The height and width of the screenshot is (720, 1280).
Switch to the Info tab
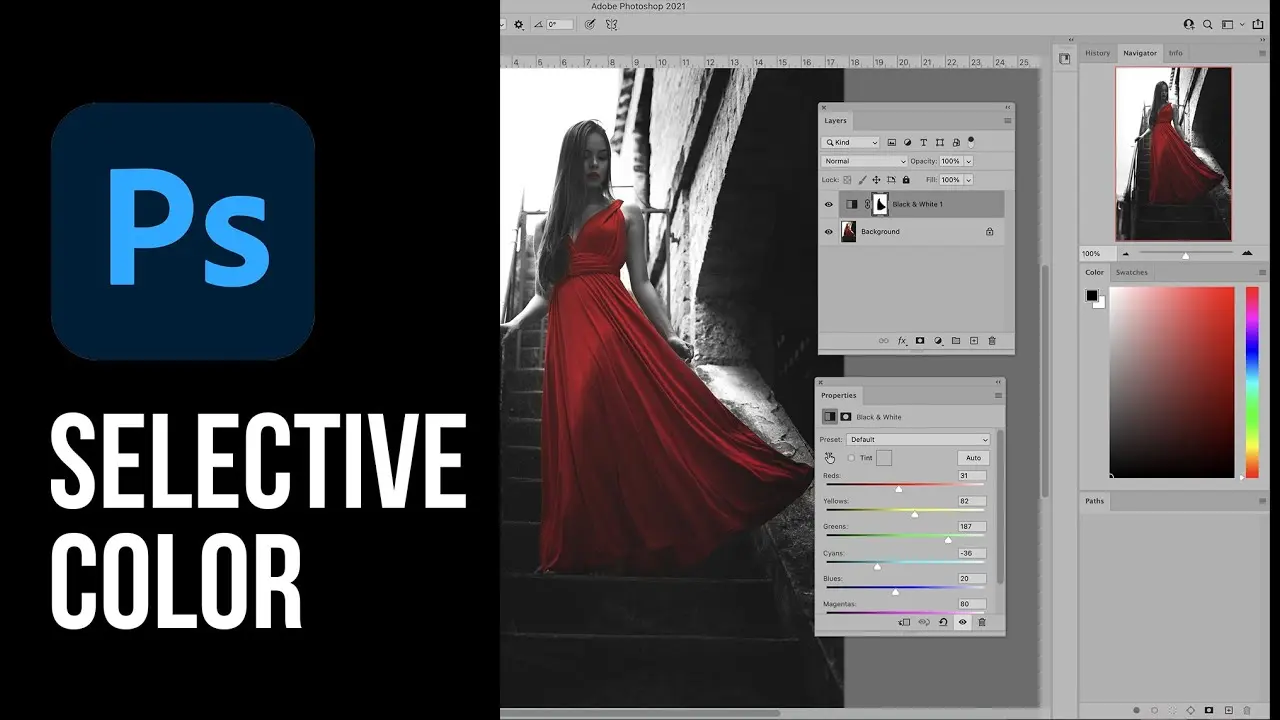pyautogui.click(x=1176, y=53)
